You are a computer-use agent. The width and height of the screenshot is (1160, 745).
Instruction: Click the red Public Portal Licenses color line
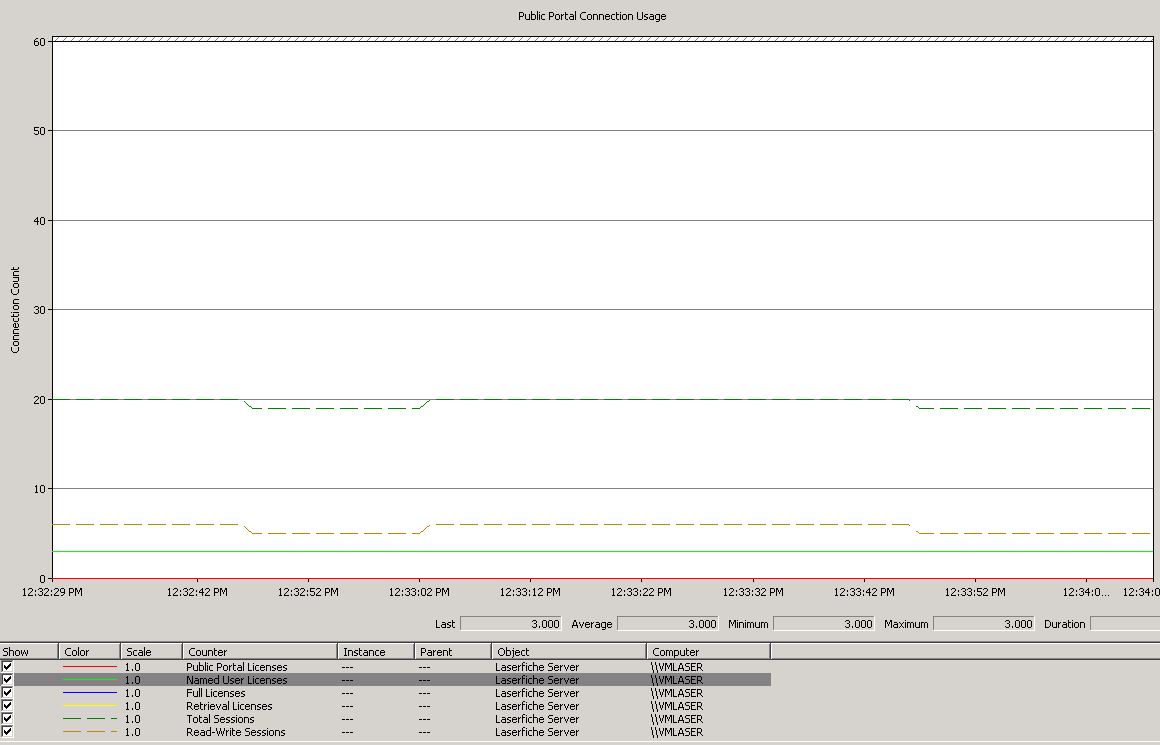click(90, 667)
